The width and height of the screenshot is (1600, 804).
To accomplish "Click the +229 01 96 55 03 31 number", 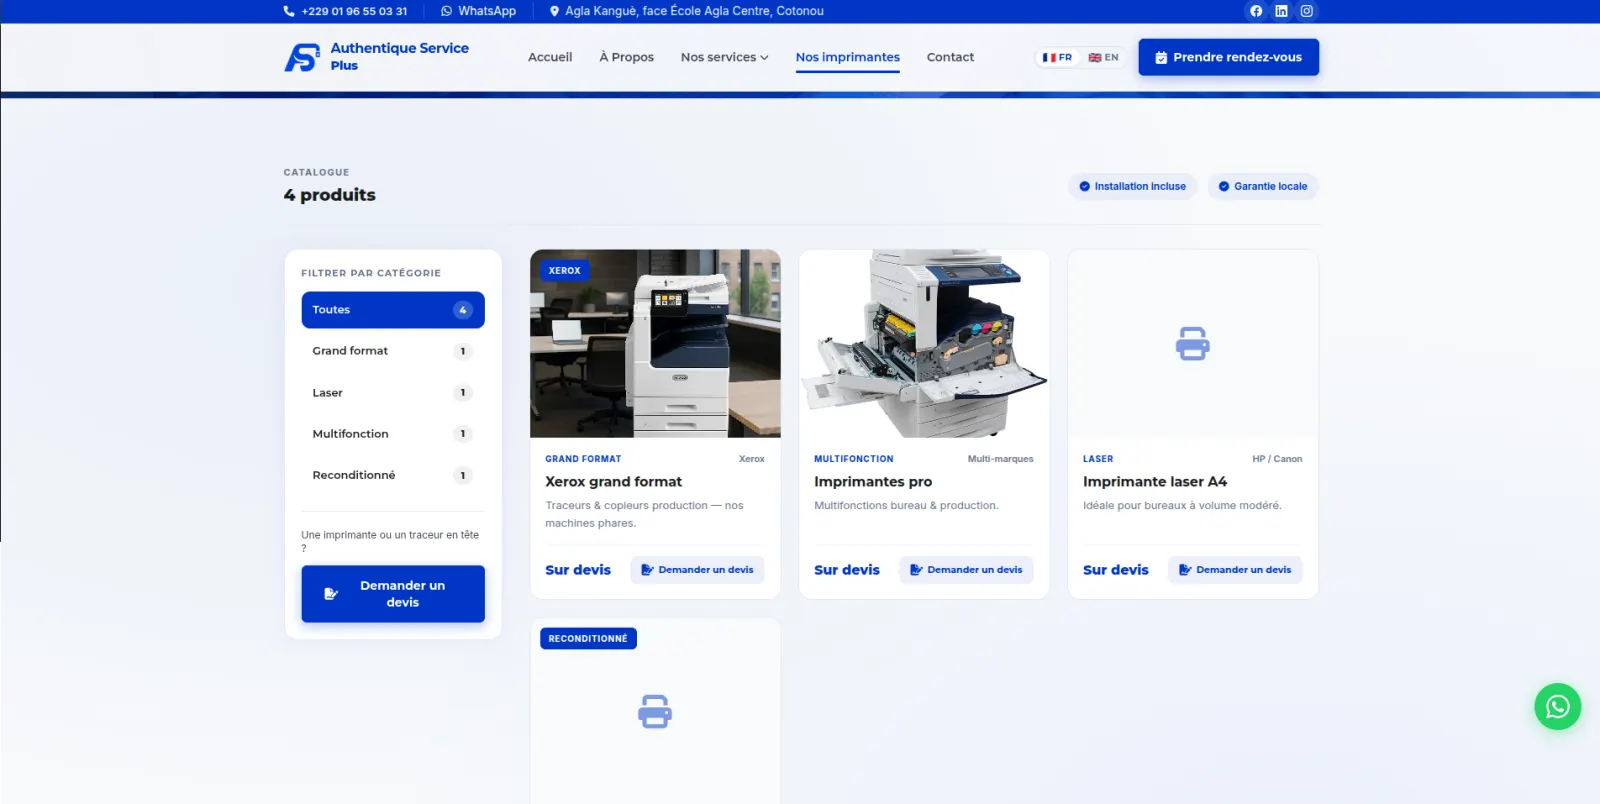I will coord(354,11).
